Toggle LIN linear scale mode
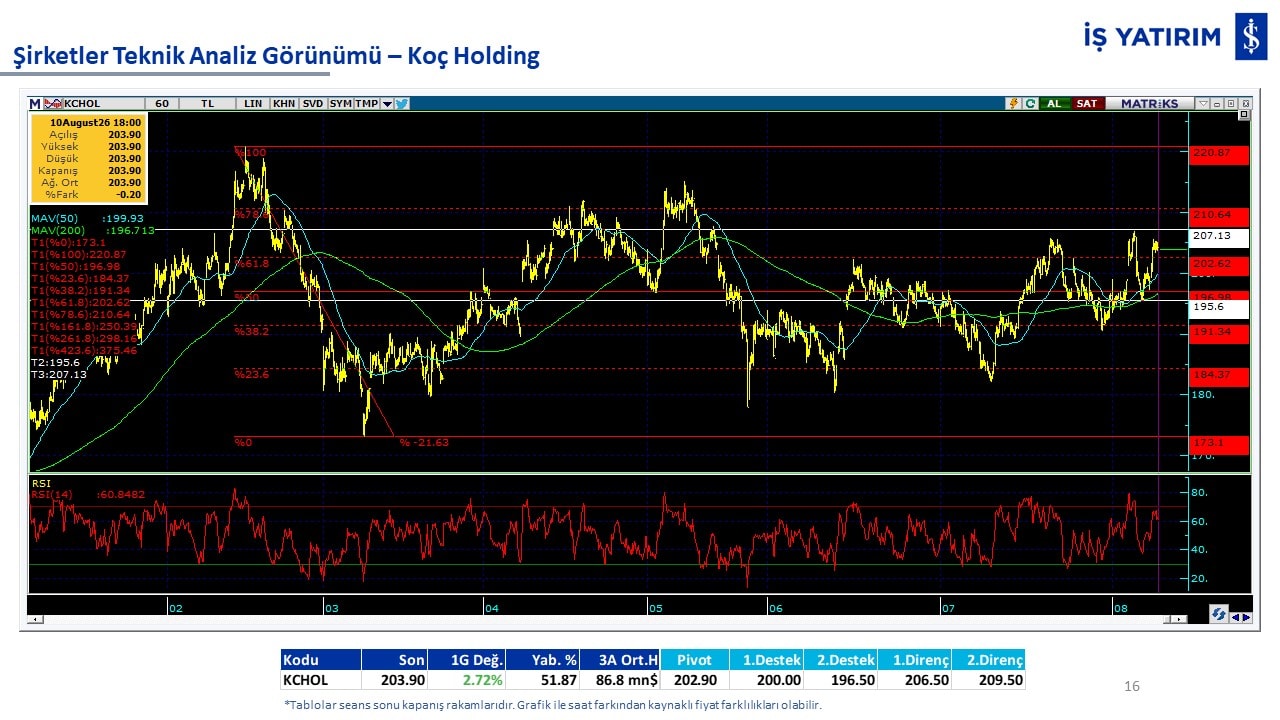Screen dimensions: 1280x720 tap(253, 103)
